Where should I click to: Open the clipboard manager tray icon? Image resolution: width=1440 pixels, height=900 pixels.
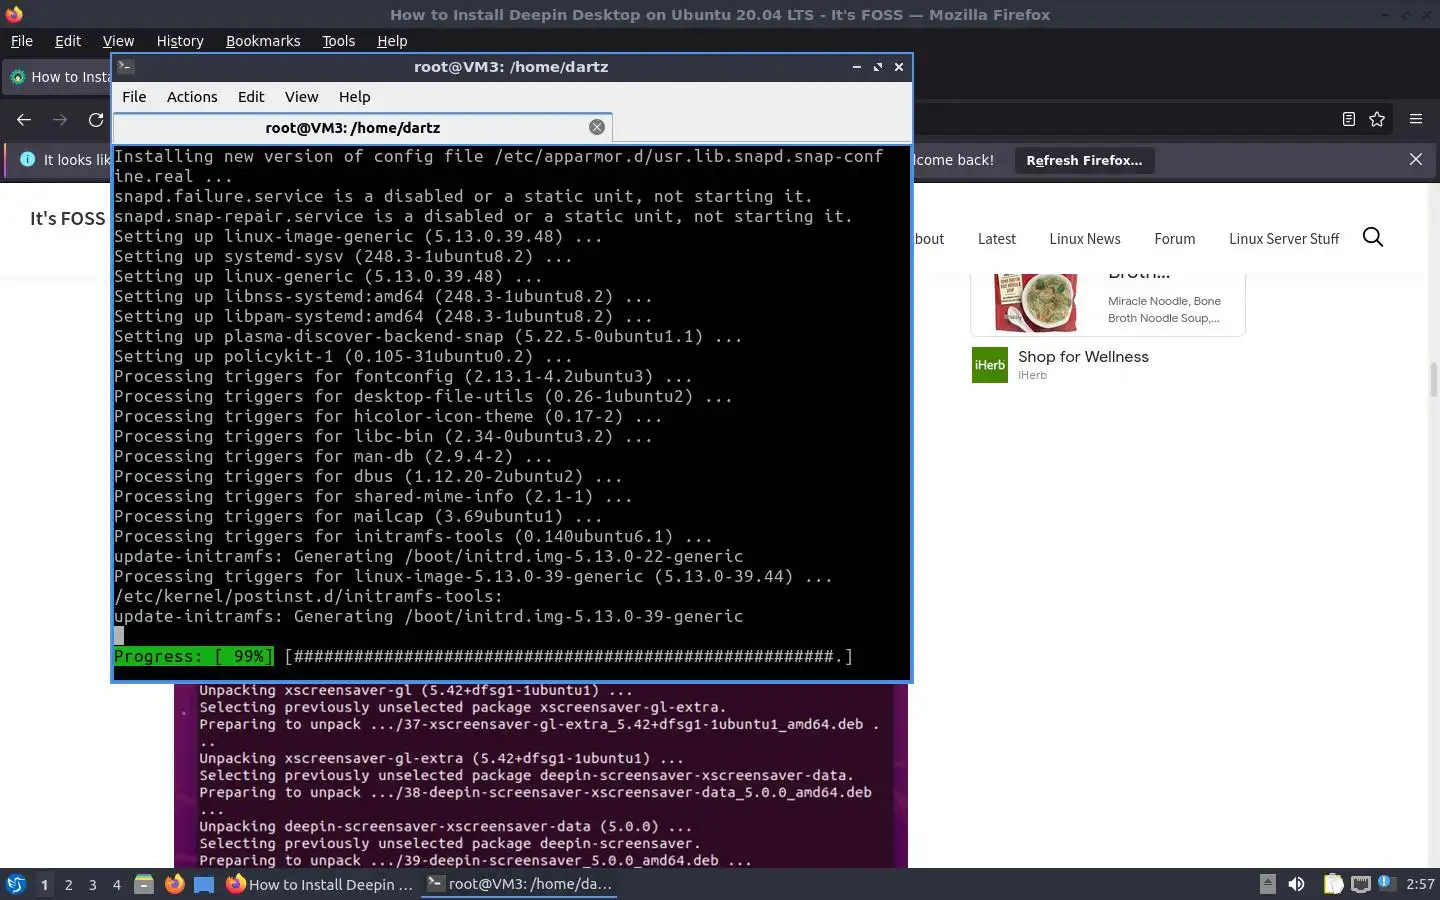(x=1333, y=884)
